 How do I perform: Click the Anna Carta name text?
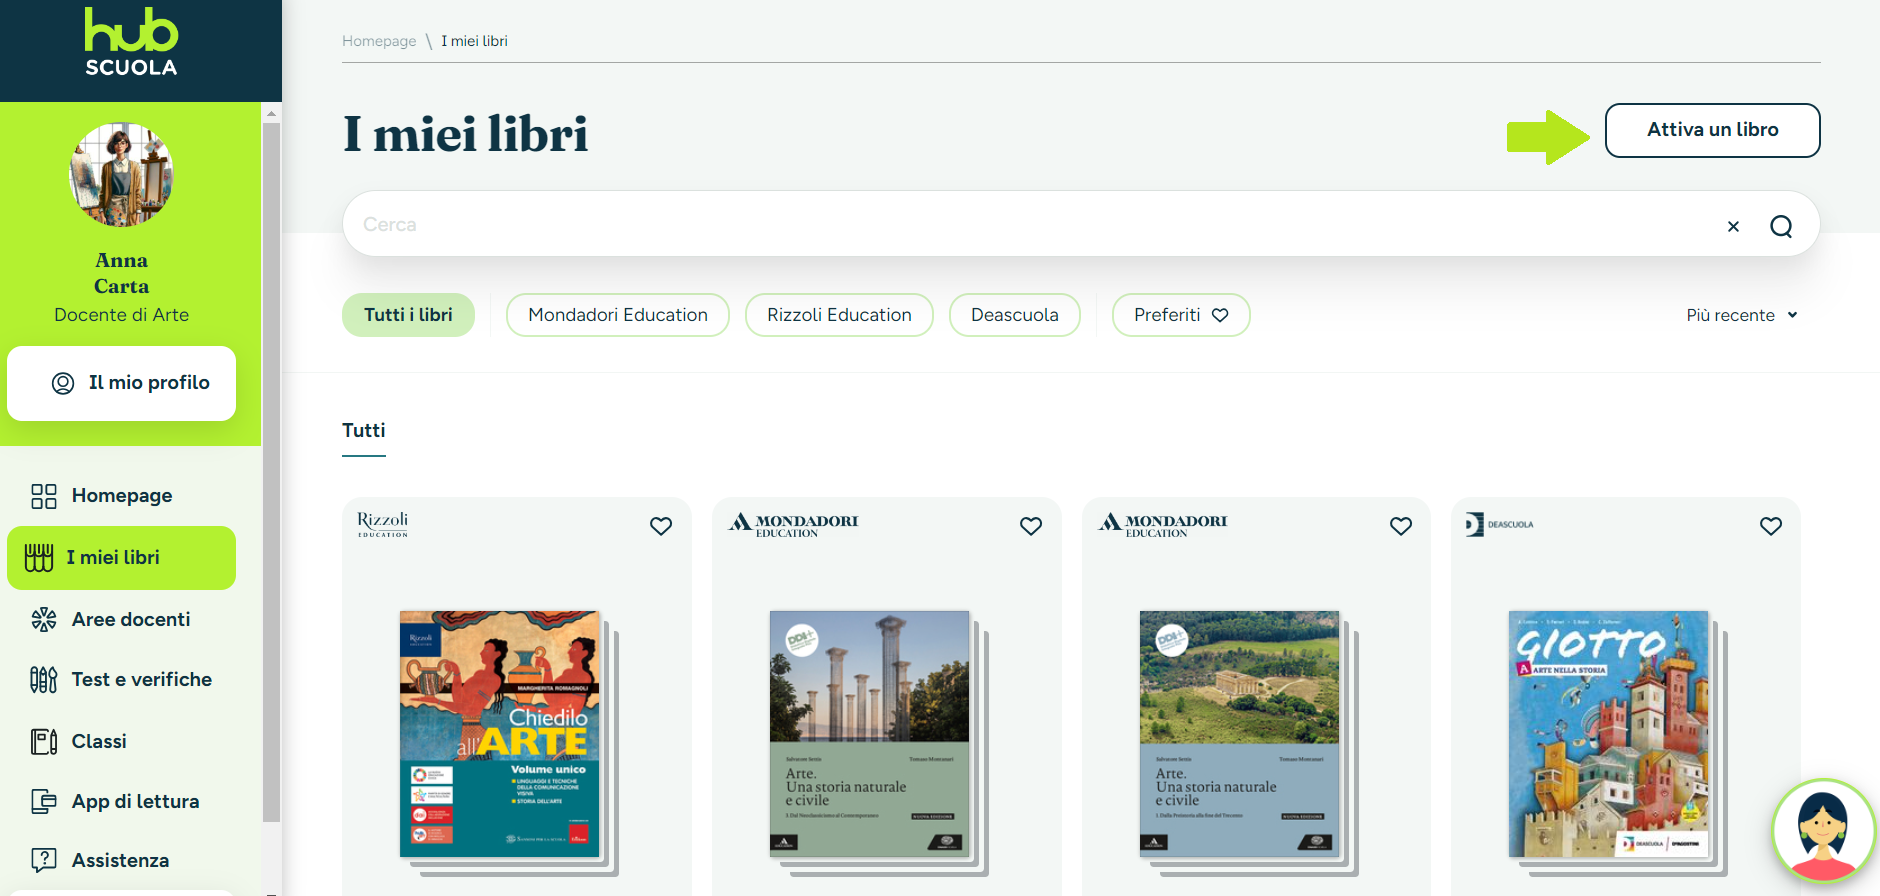pyautogui.click(x=121, y=274)
